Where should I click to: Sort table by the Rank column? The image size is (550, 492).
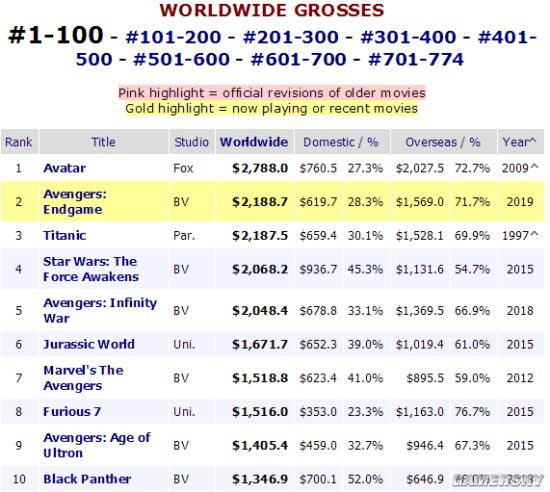(x=18, y=142)
